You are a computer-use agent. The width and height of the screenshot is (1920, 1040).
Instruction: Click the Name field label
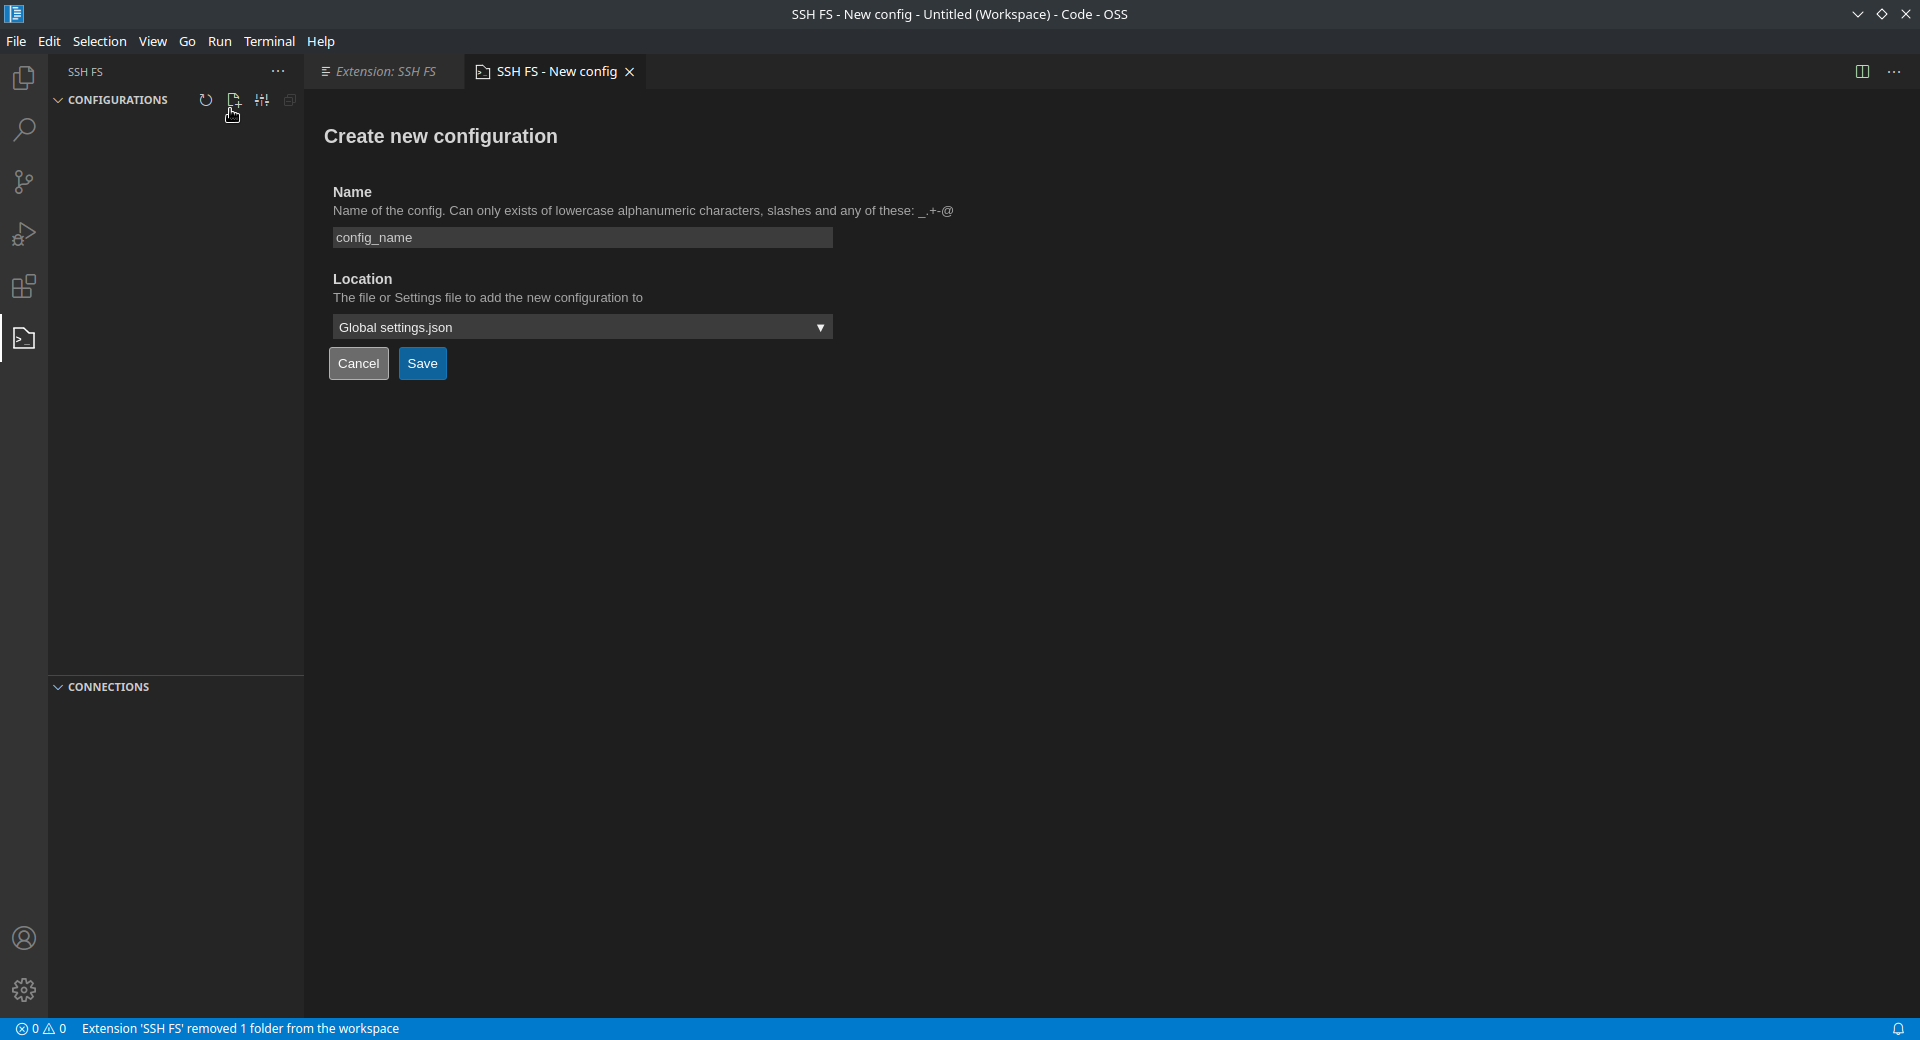pos(352,192)
